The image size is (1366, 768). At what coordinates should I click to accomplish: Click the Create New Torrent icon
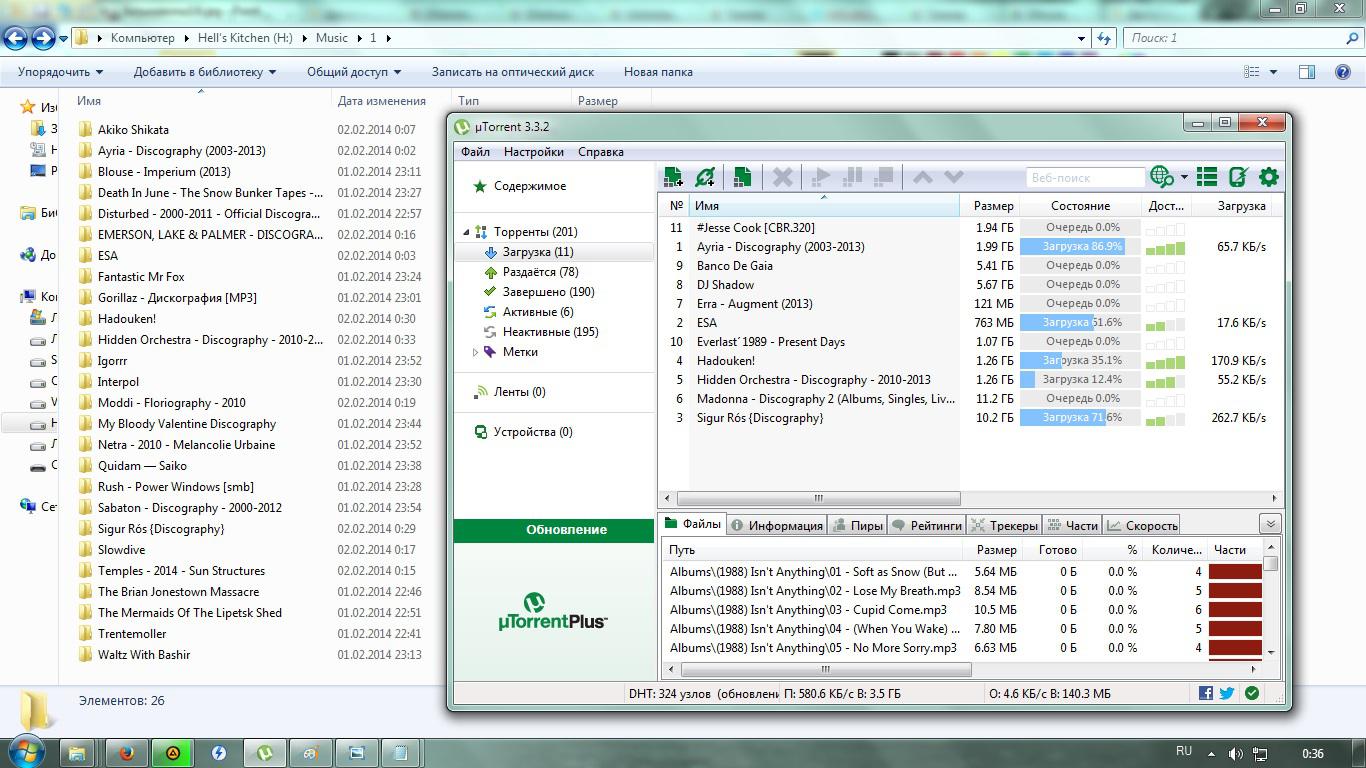[741, 177]
